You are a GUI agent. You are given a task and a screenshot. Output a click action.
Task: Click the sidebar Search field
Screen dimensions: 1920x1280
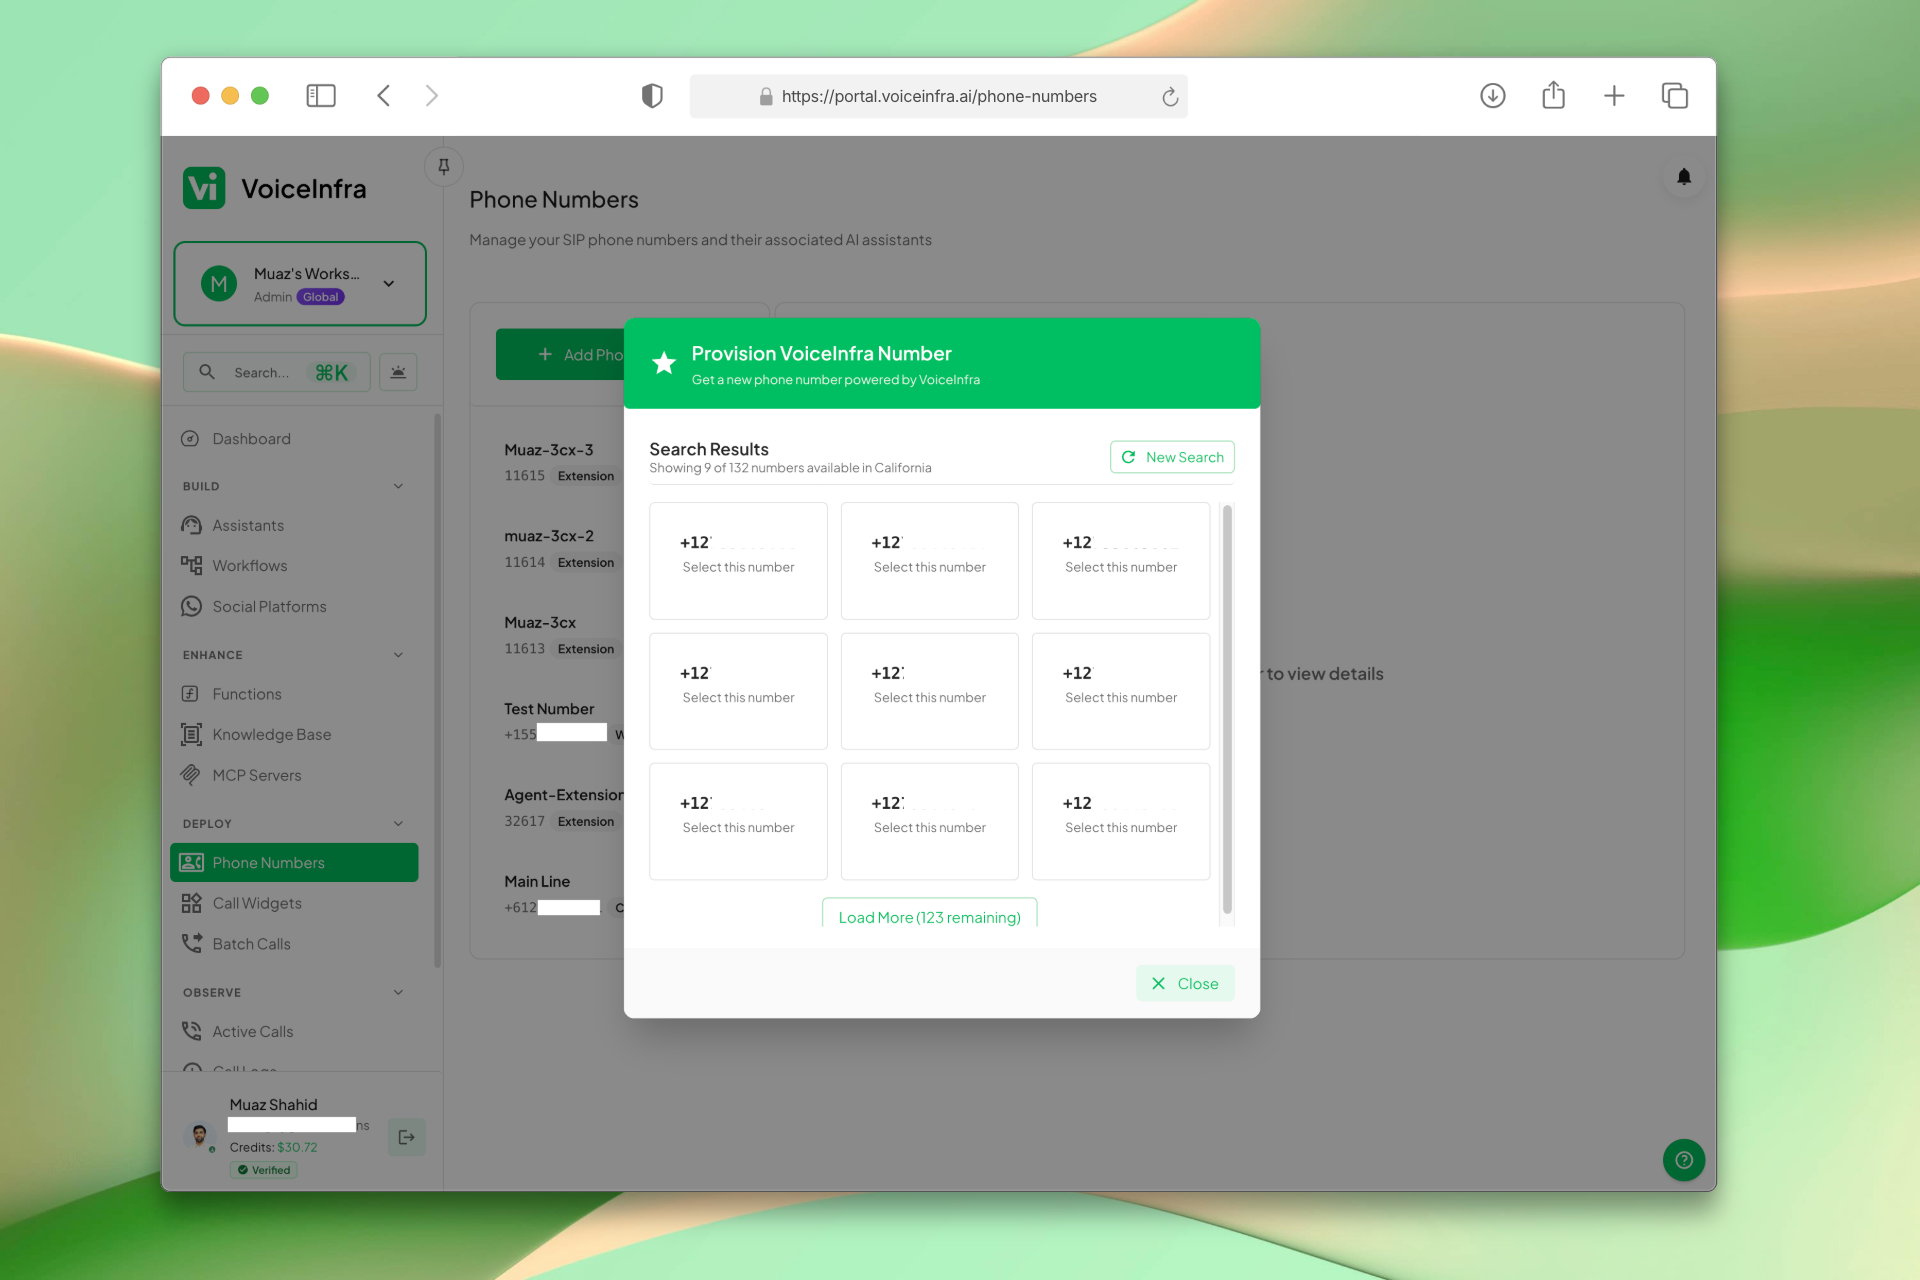pos(277,372)
